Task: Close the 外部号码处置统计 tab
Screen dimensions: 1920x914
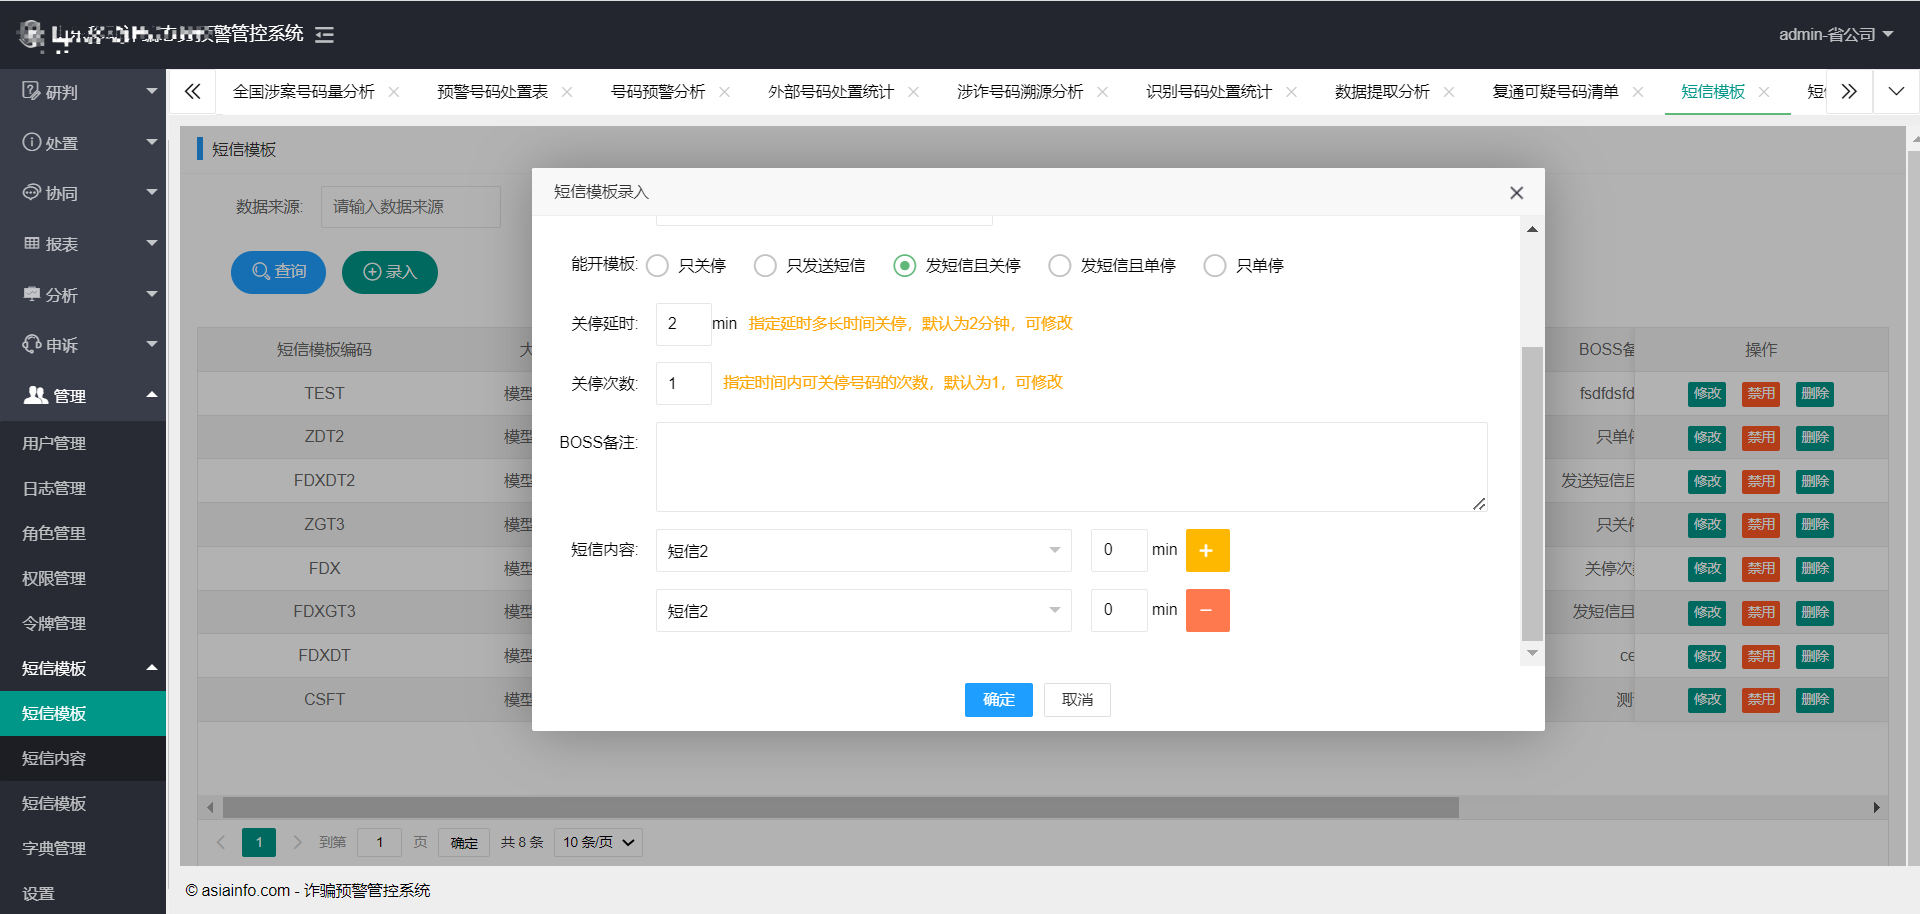Action: (x=913, y=92)
